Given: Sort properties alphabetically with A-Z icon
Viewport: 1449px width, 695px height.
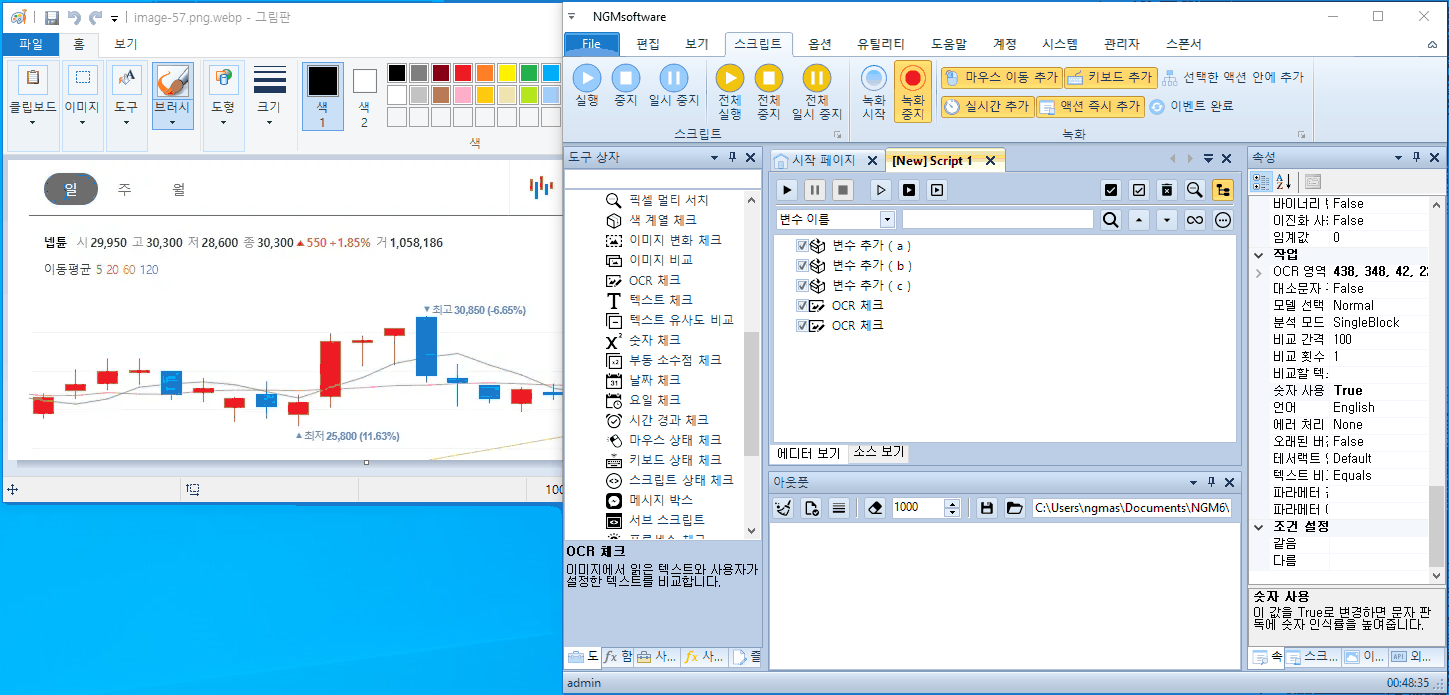Looking at the screenshot, I should pos(1283,181).
